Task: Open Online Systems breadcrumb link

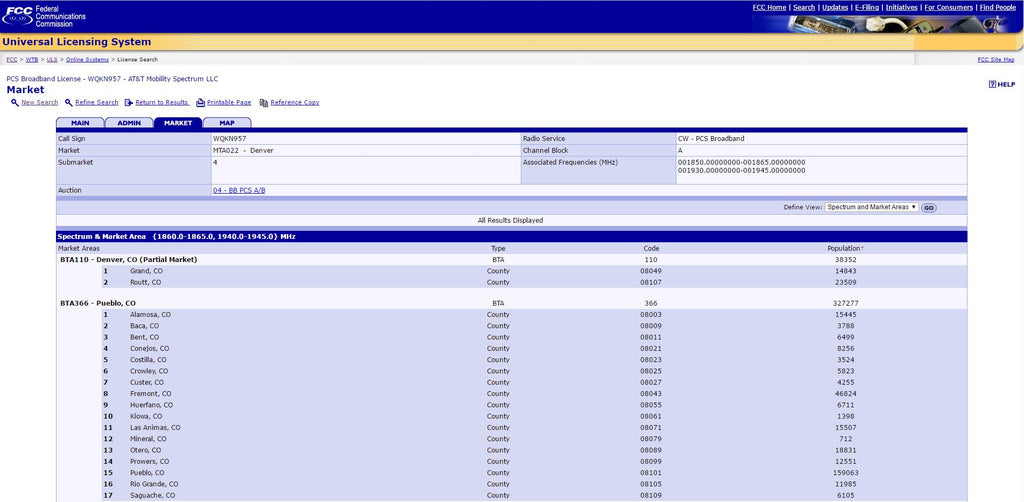Action: point(88,59)
